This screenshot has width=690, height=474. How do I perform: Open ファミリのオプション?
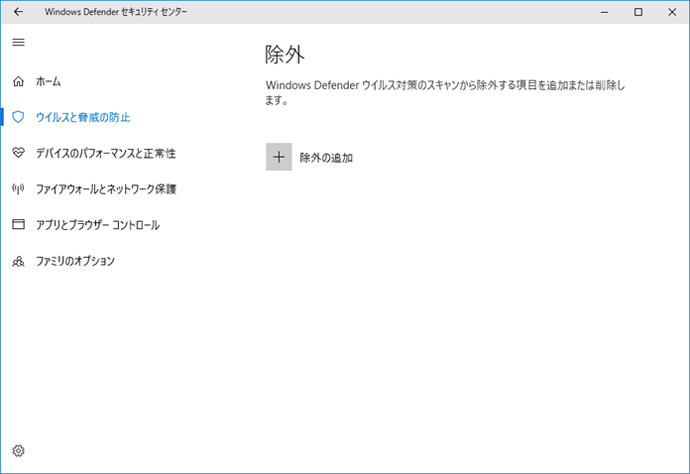(75, 261)
